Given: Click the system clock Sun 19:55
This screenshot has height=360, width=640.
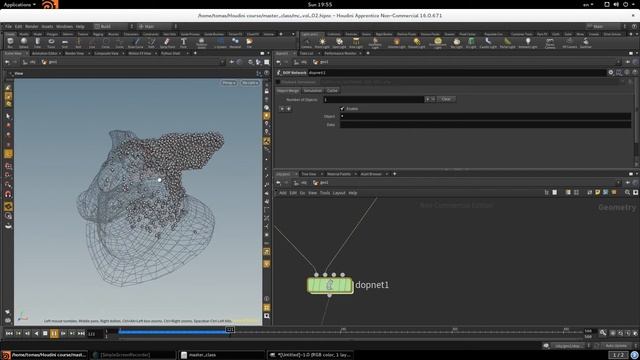Looking at the screenshot, I should point(320,4).
